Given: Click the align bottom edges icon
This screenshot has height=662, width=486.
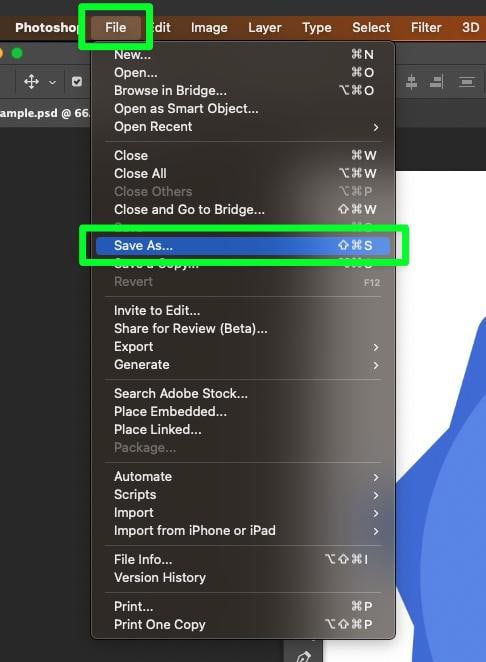Looking at the screenshot, I should pos(437,82).
